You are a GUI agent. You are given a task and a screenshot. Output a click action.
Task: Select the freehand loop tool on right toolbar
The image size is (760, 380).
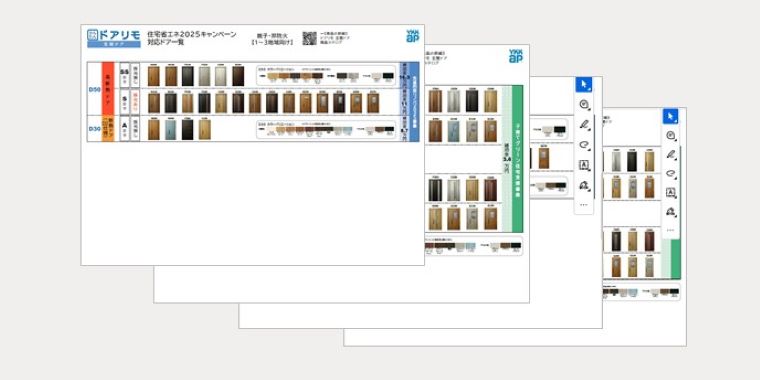coord(671,173)
